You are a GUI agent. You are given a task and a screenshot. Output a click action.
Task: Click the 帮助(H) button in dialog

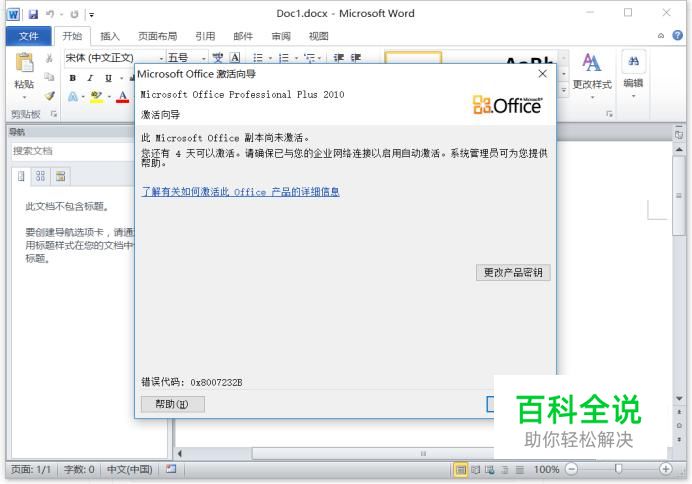click(x=173, y=404)
